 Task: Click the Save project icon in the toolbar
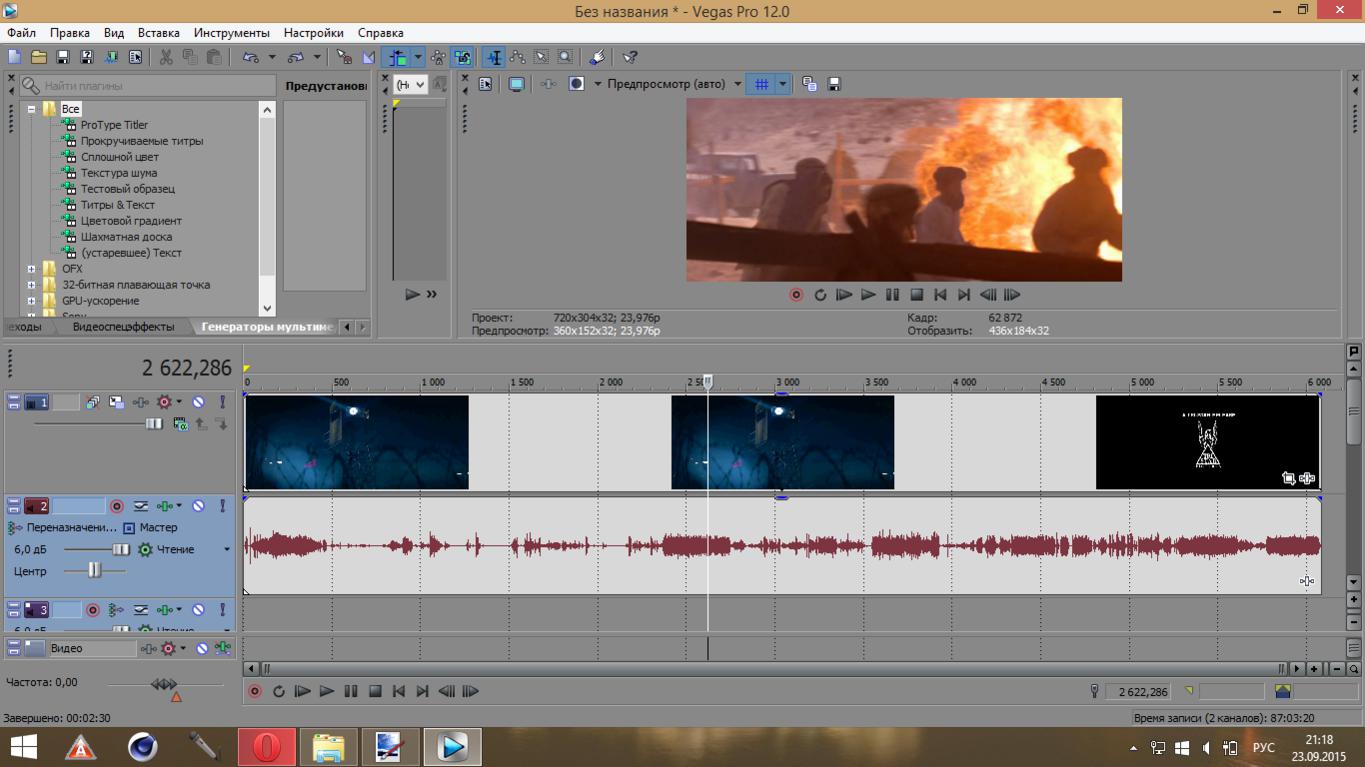(62, 58)
